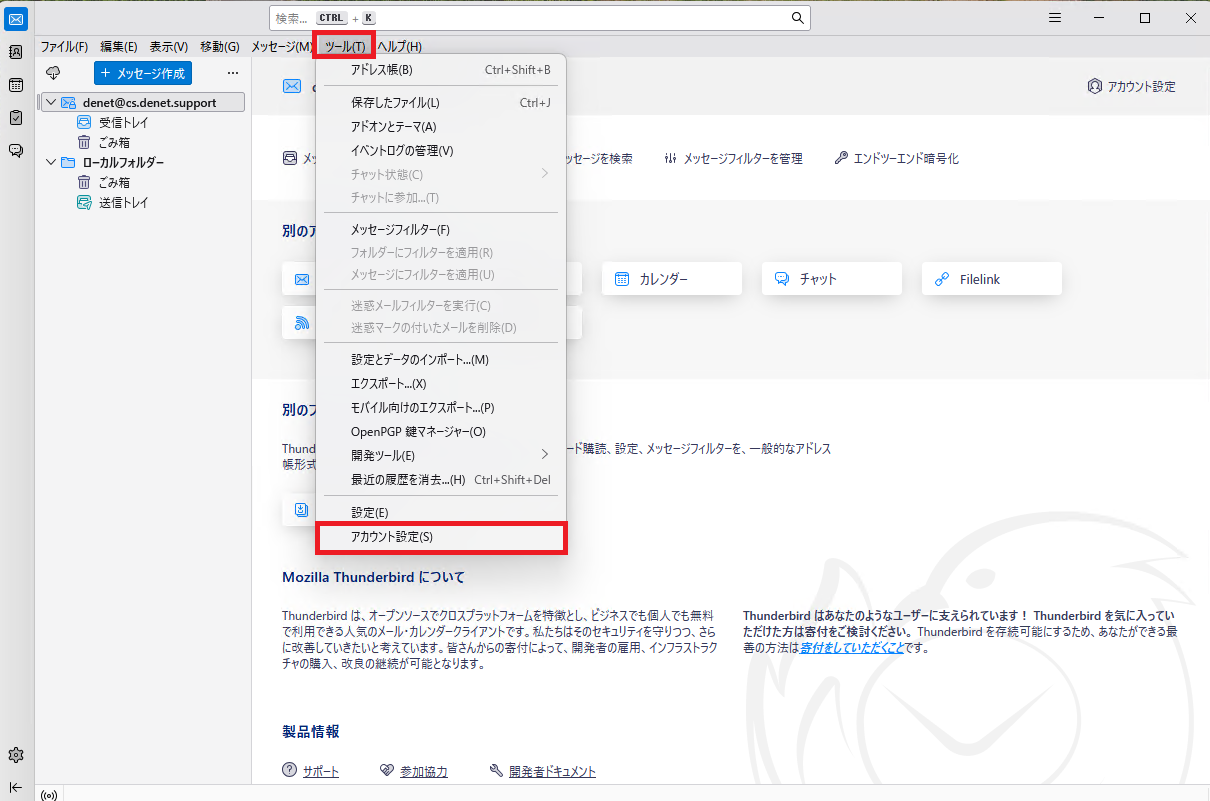Choose 設定とデータのインポート...(M) entry
The height and width of the screenshot is (801, 1210).
(441, 360)
